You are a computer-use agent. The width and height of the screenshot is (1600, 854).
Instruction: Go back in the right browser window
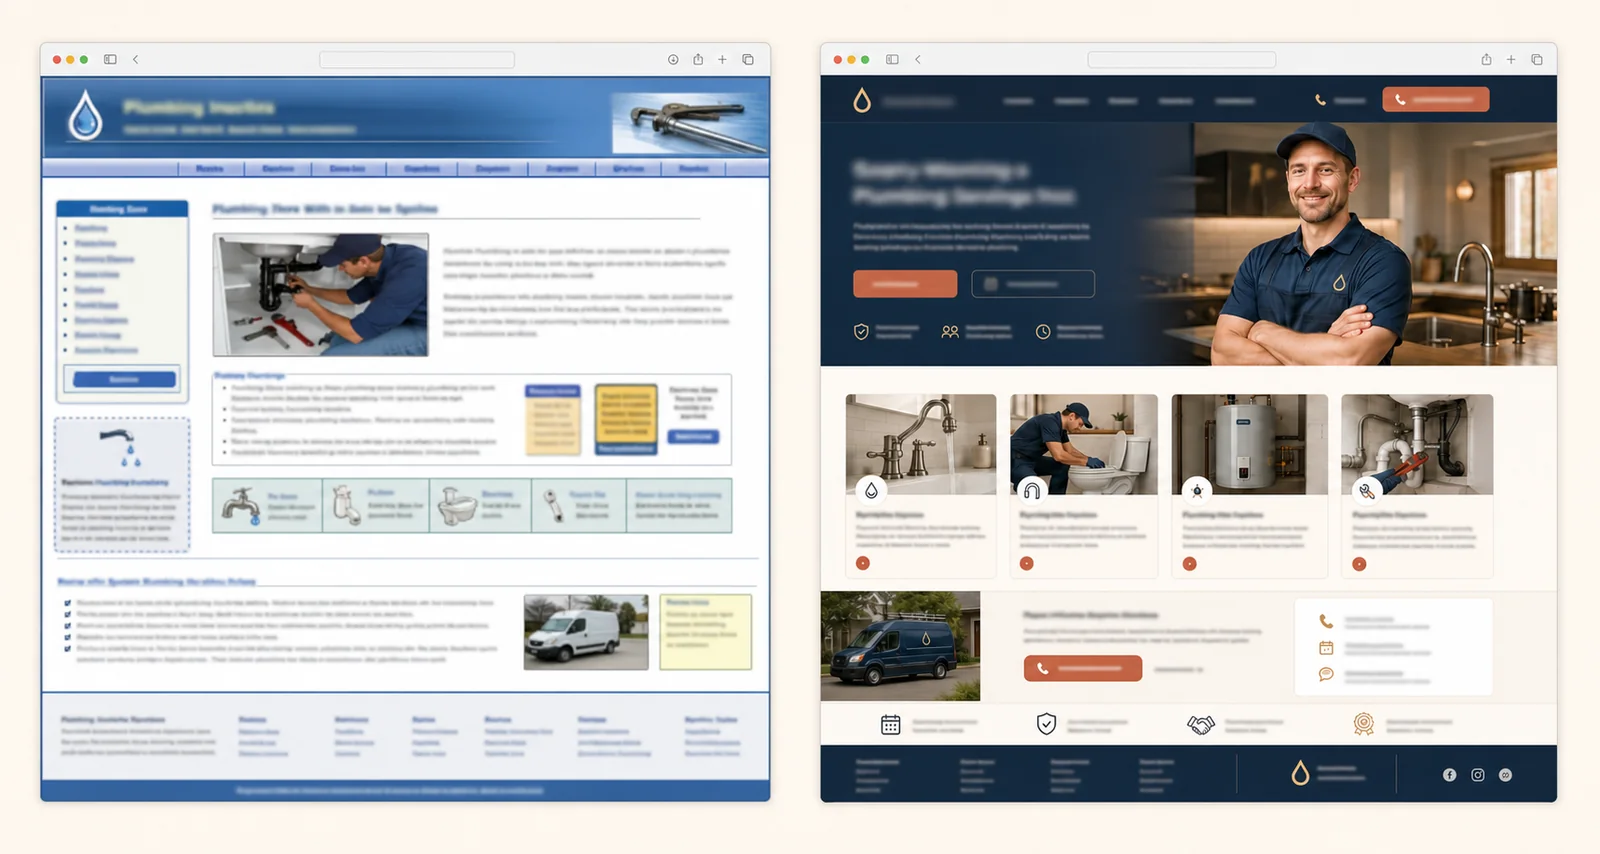918,60
